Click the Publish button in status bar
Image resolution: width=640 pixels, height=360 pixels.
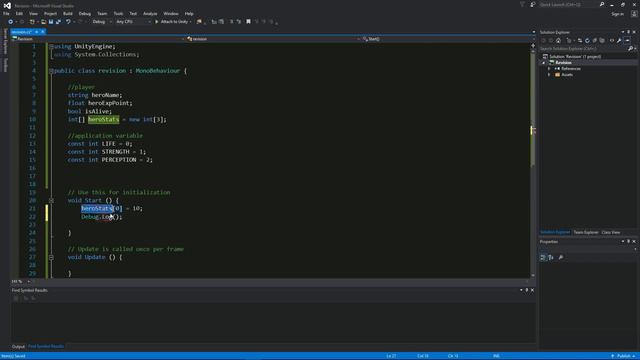pos(623,356)
